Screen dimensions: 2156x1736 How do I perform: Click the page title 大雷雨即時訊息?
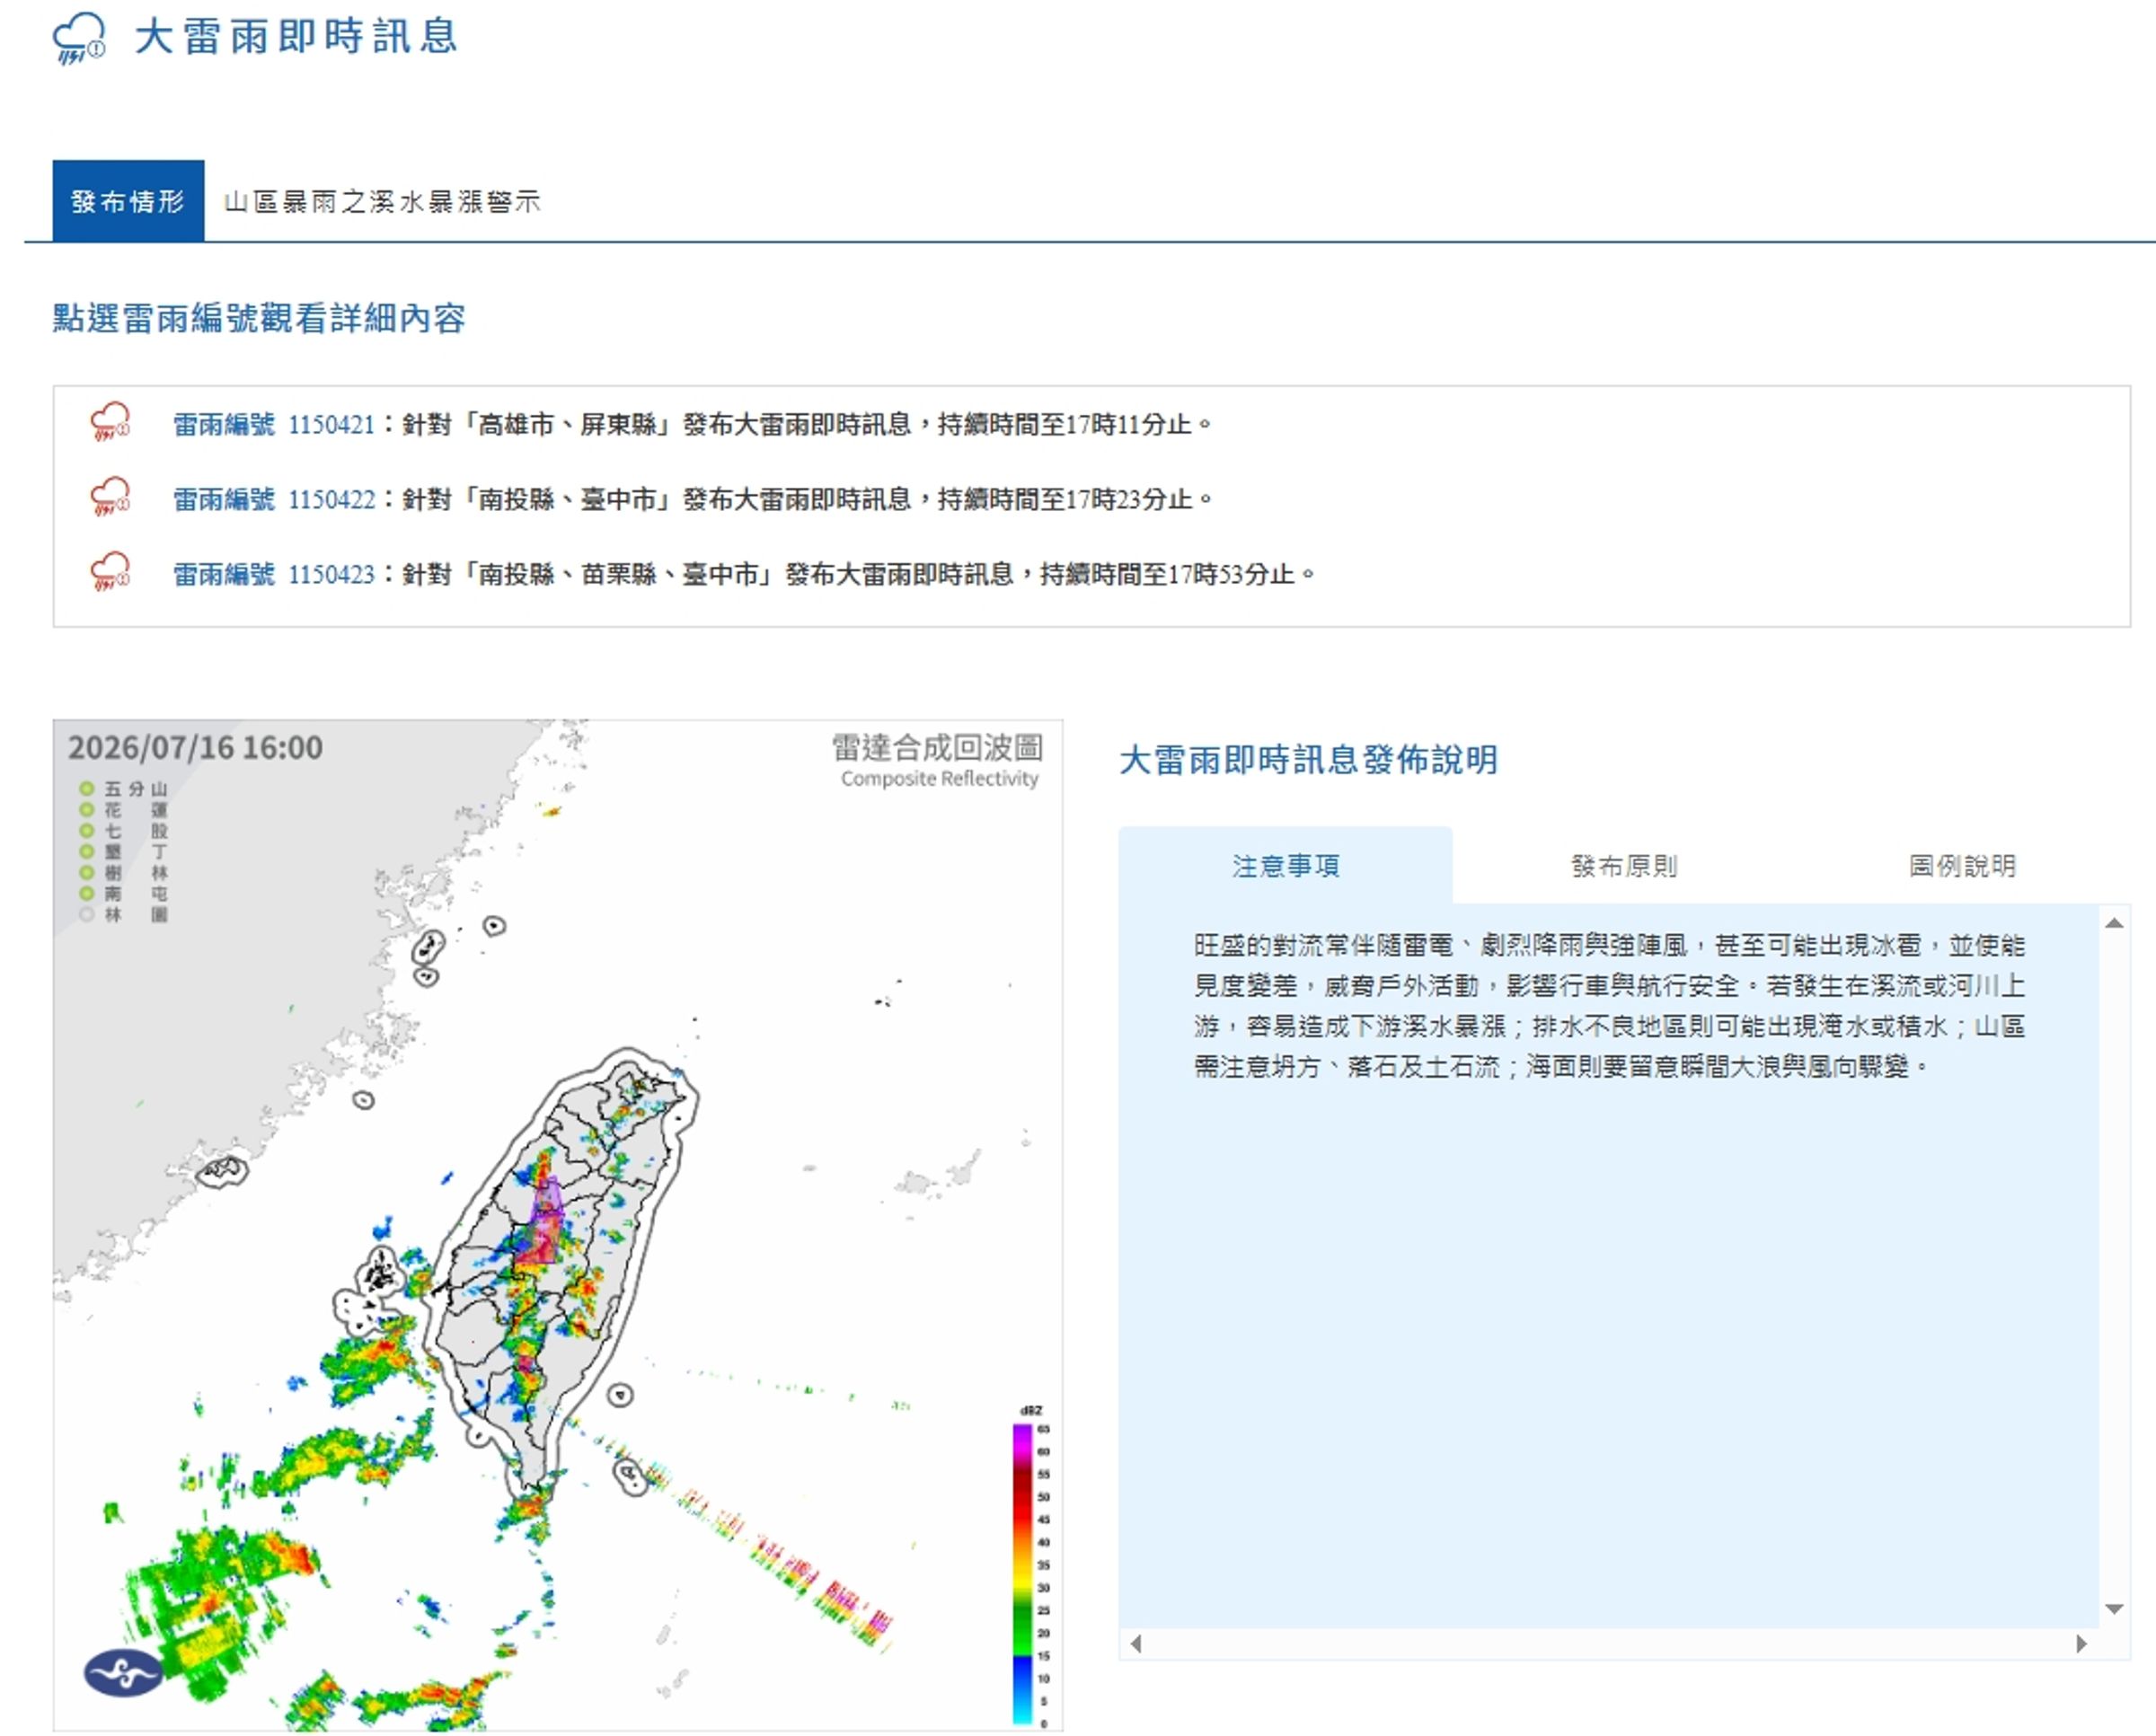[296, 37]
